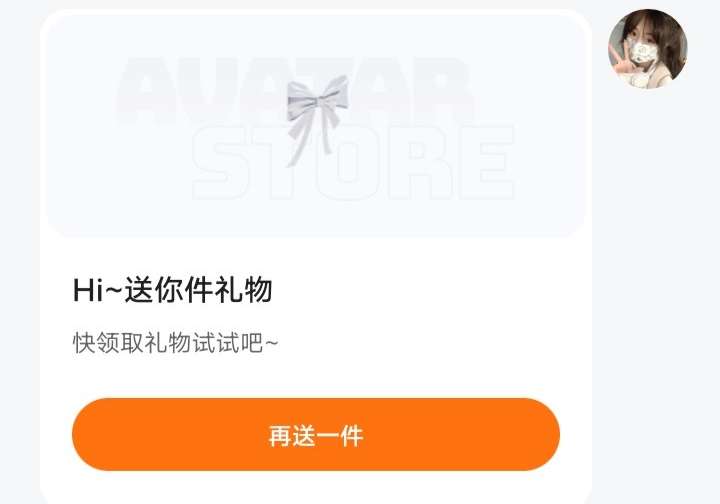Tap the 快领取礼物试试吧~ subtitle text
720x504 pixels.
pyautogui.click(x=175, y=343)
